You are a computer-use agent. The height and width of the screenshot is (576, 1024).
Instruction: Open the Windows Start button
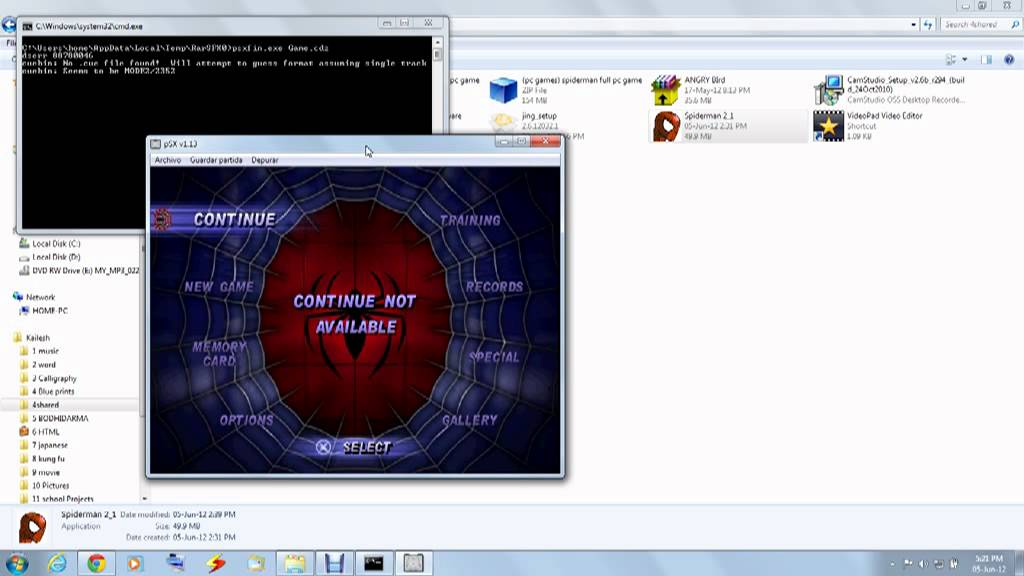coord(16,563)
